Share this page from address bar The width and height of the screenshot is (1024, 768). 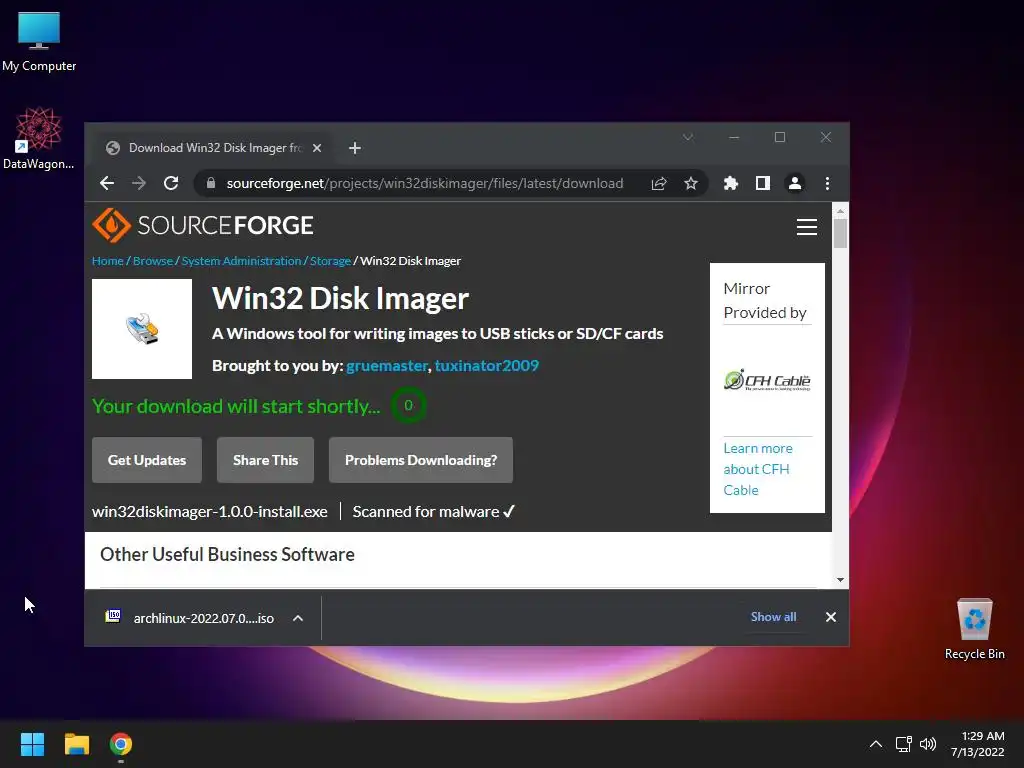pyautogui.click(x=659, y=184)
